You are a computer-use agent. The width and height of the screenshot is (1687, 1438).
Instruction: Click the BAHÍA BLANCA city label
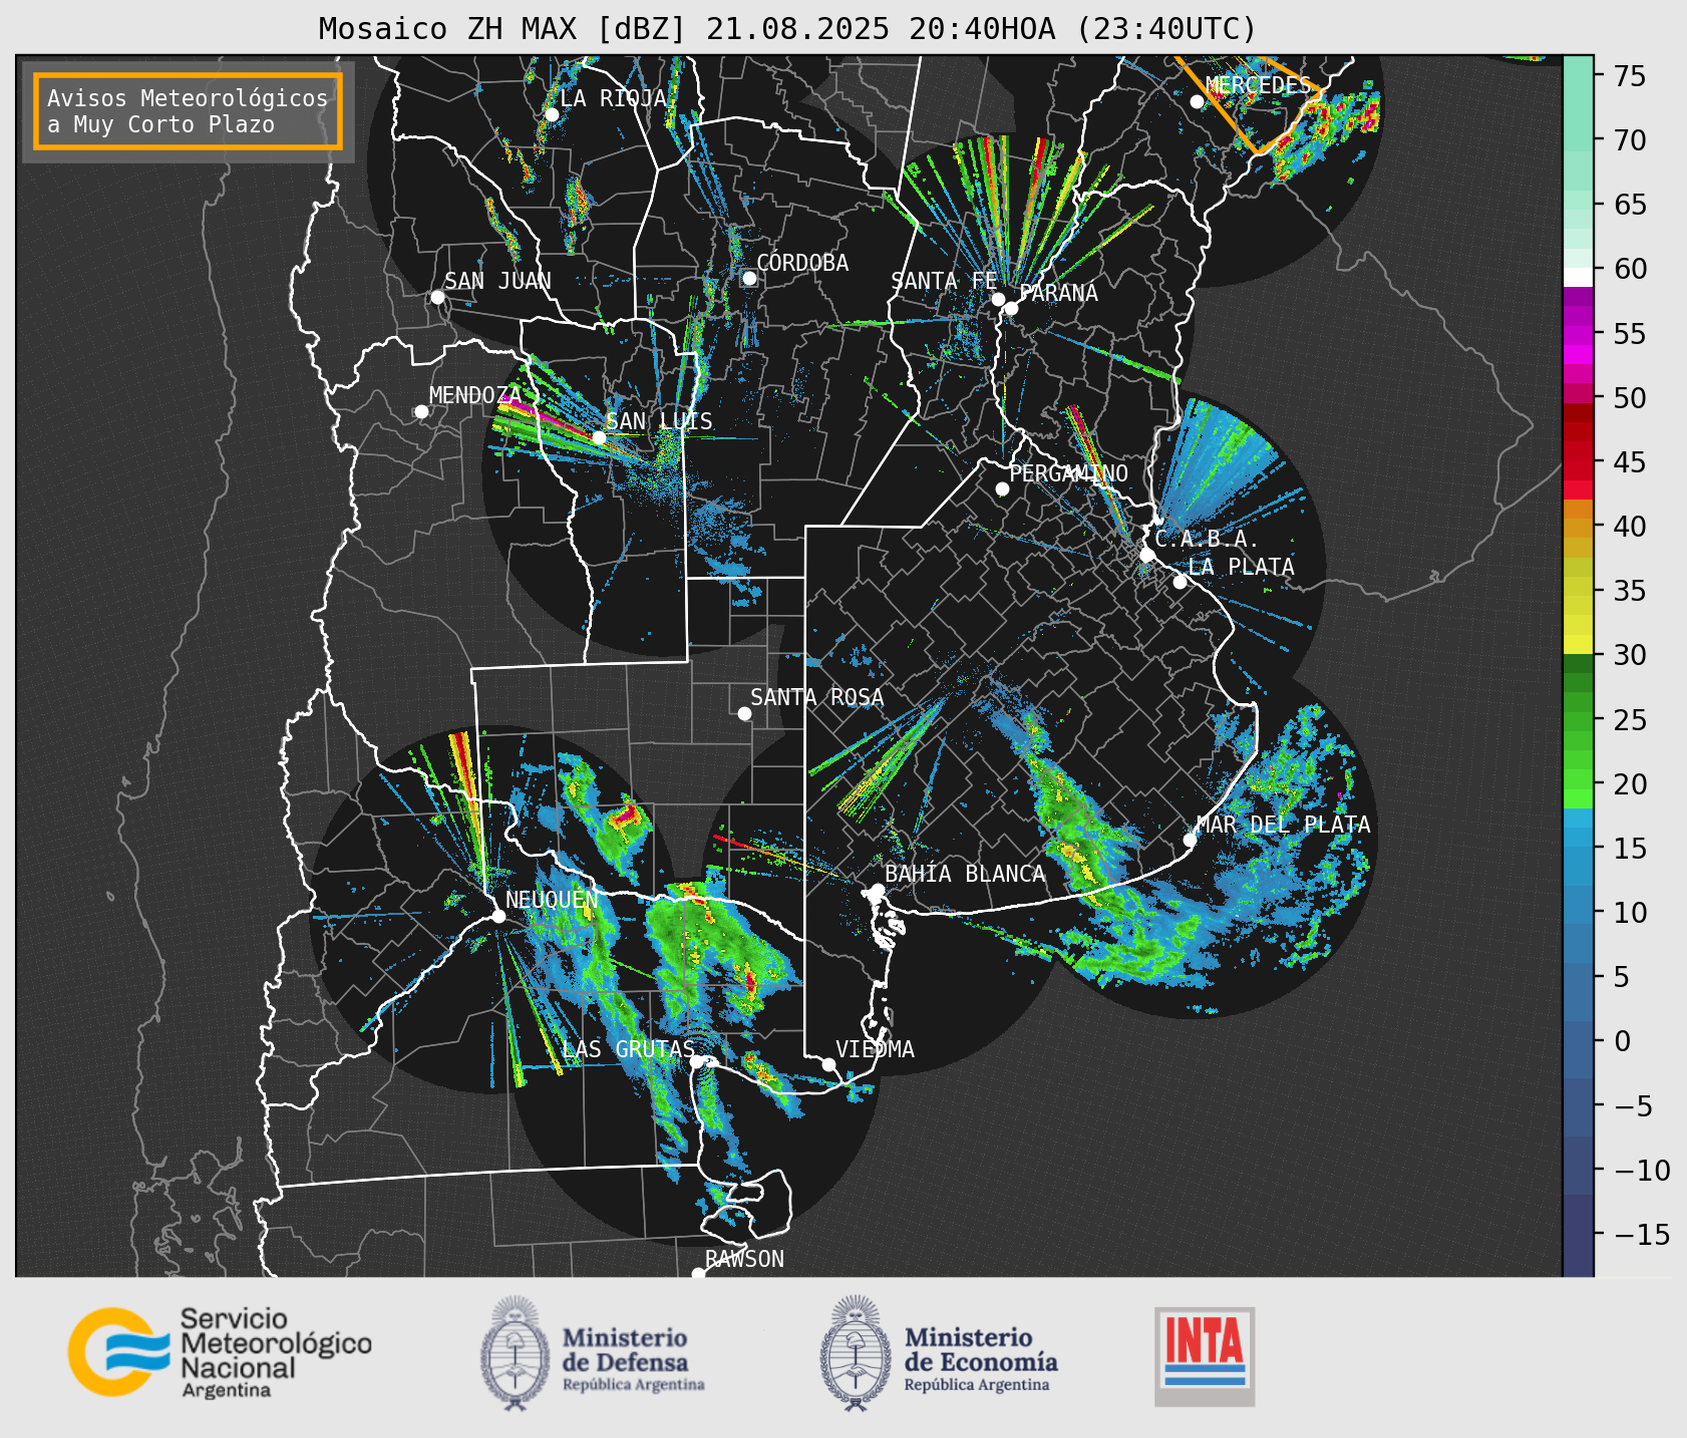(x=965, y=874)
